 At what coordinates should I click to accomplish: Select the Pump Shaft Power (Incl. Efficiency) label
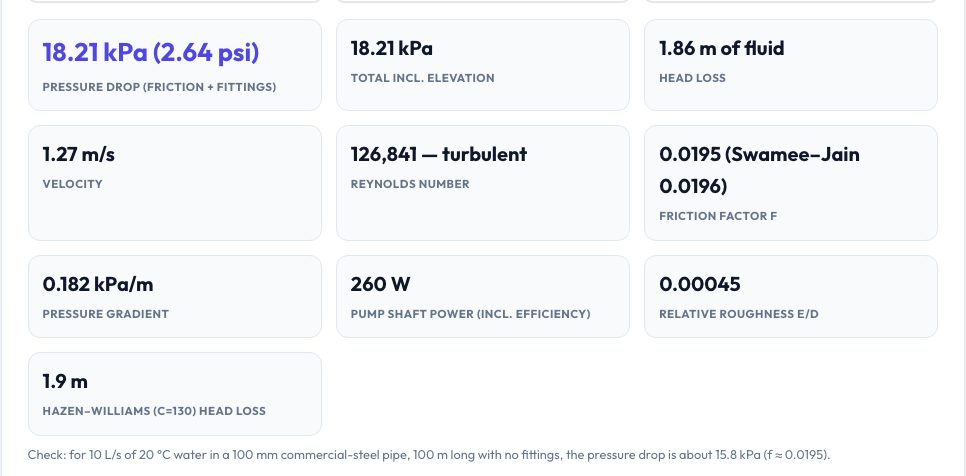click(470, 314)
